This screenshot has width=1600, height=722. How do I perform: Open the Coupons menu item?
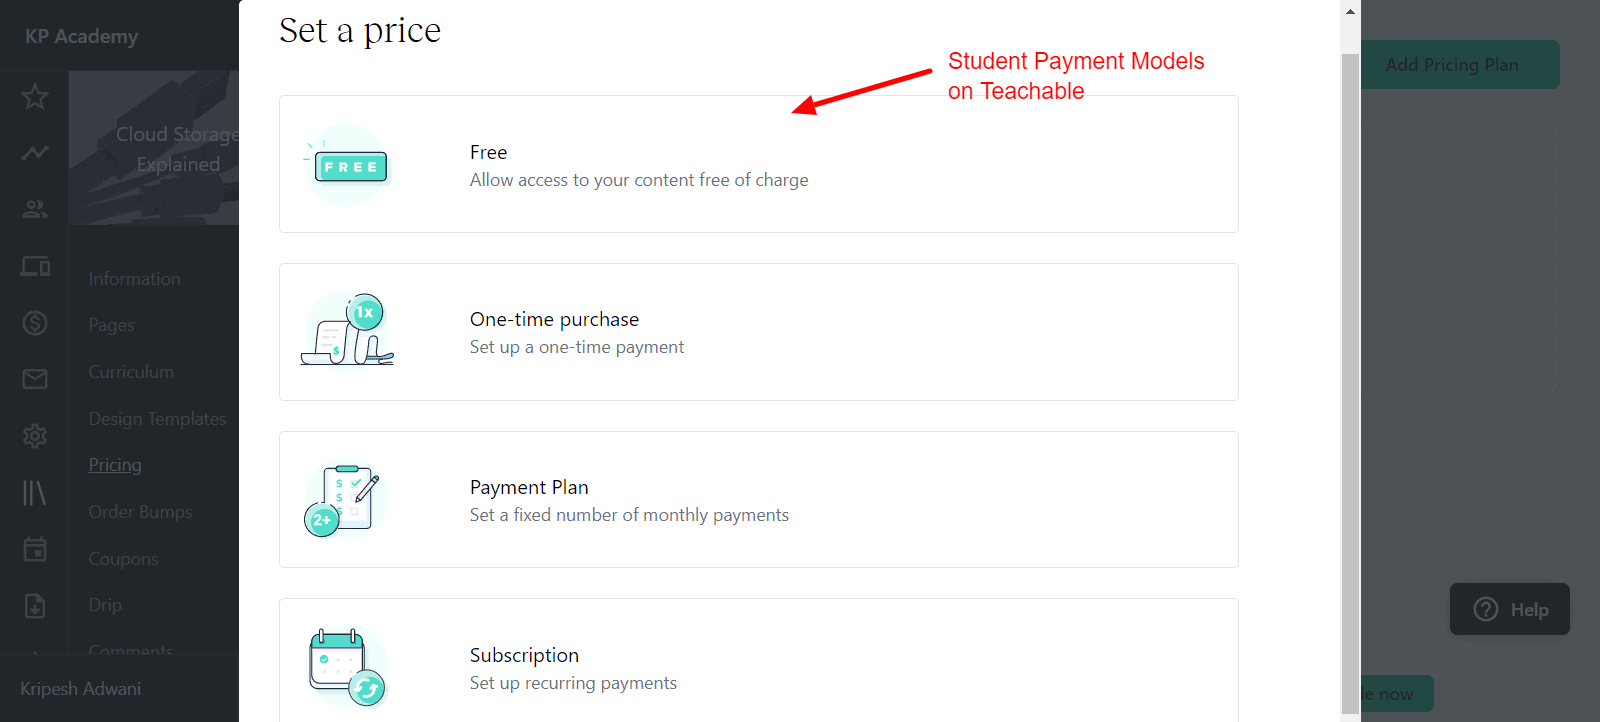click(x=123, y=559)
